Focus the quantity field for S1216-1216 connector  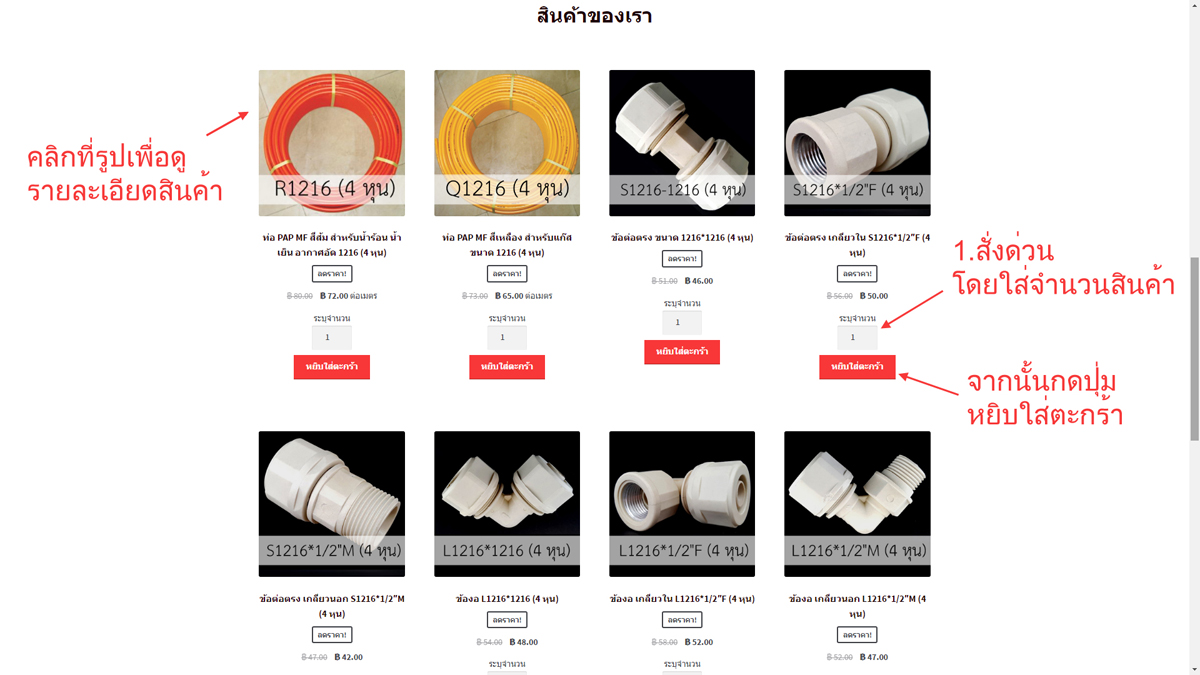click(682, 323)
